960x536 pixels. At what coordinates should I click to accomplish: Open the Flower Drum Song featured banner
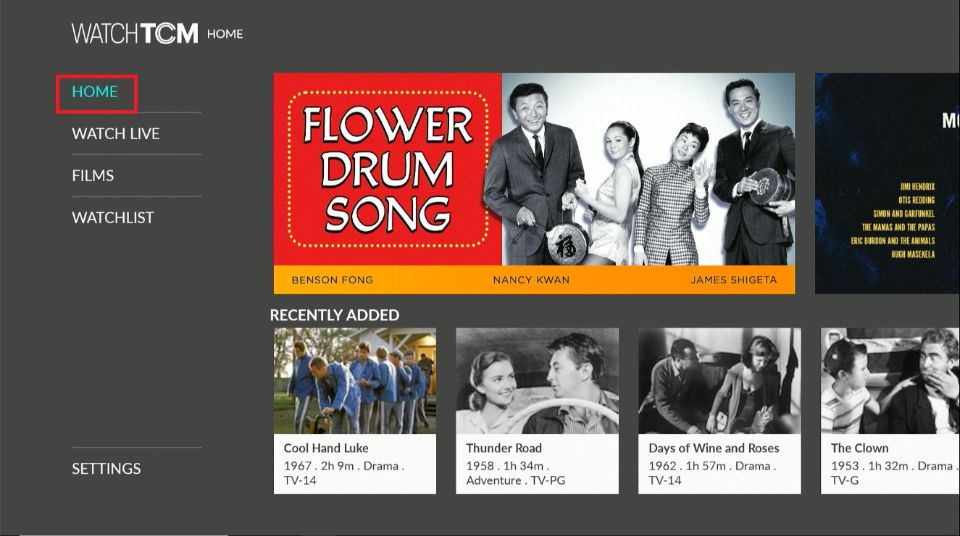tap(534, 183)
